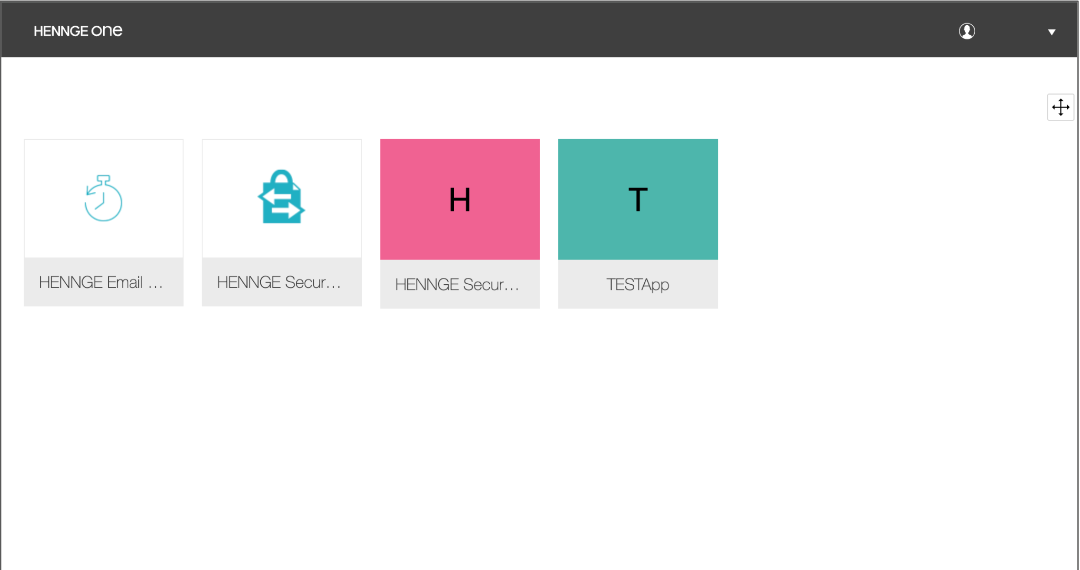Click the HENNGE Secur… label under pink tile

[457, 284]
